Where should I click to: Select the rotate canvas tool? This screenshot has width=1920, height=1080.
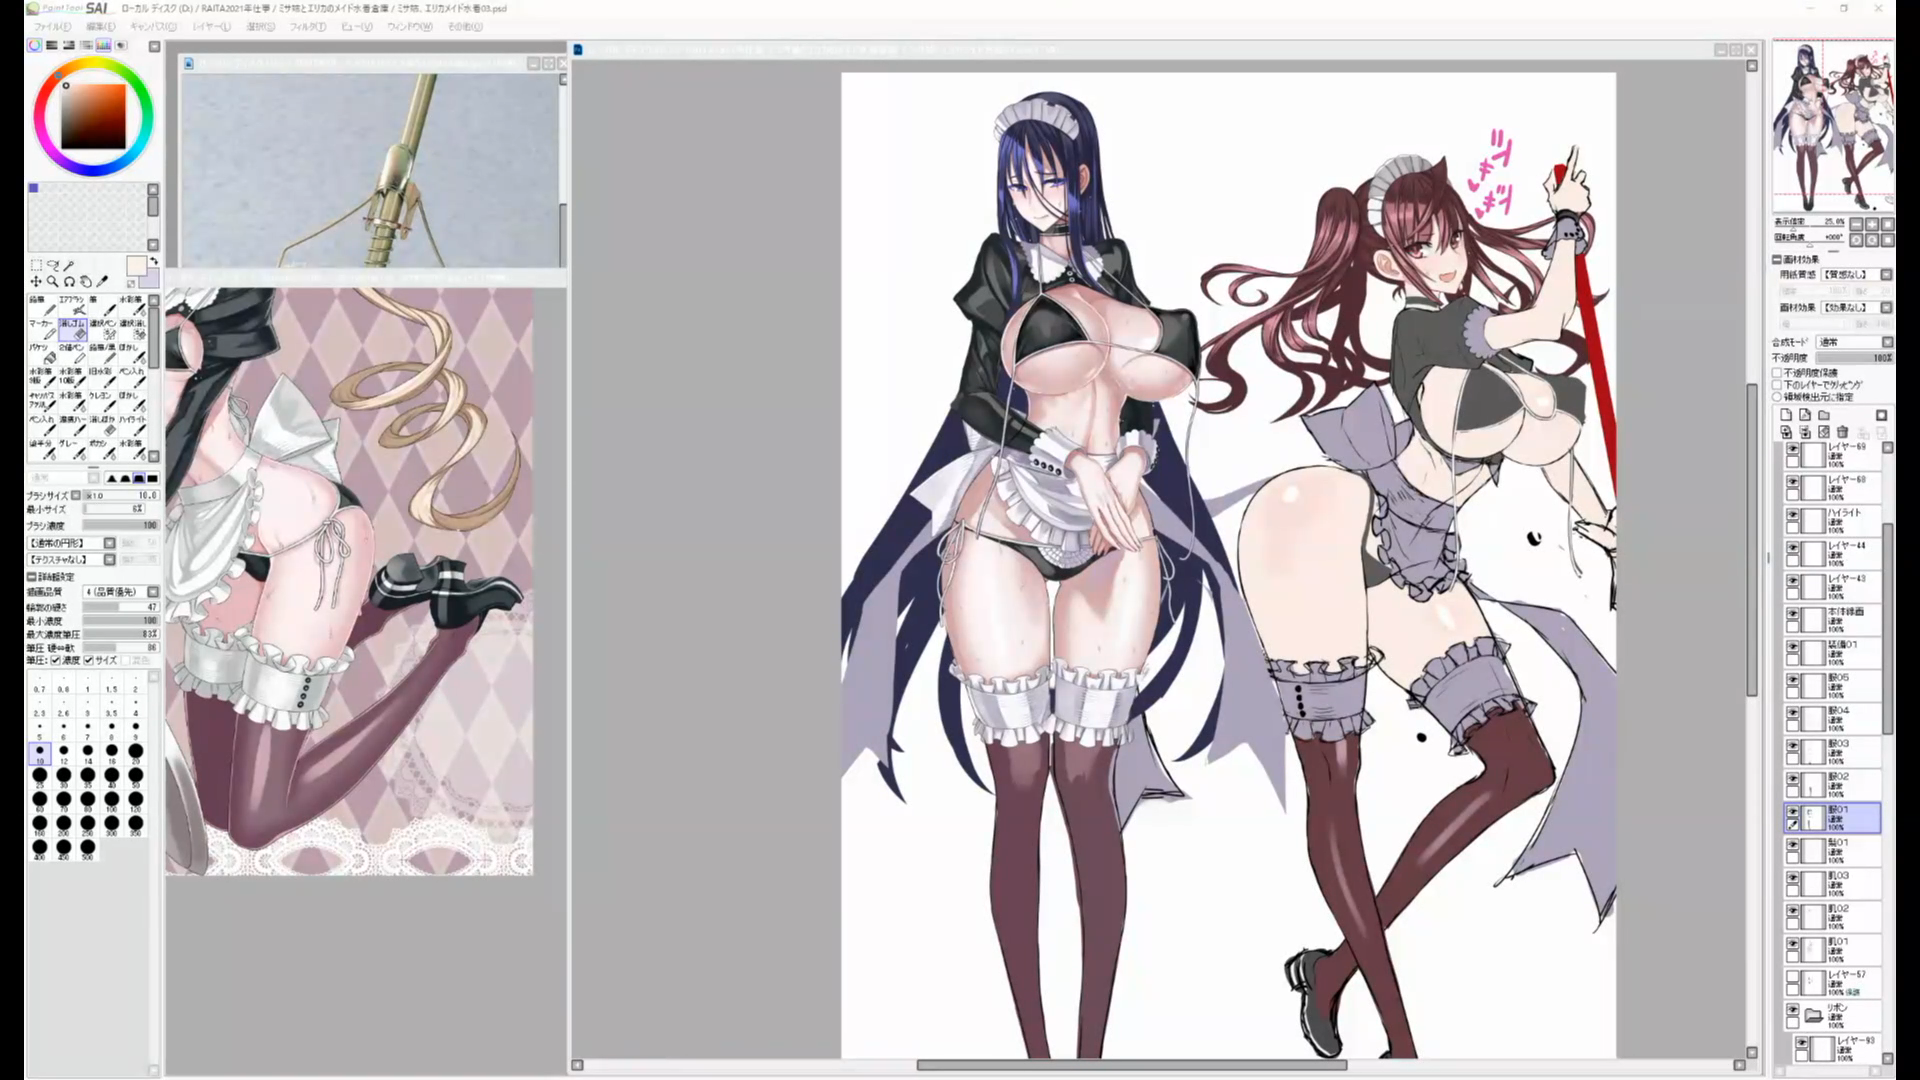tap(69, 282)
